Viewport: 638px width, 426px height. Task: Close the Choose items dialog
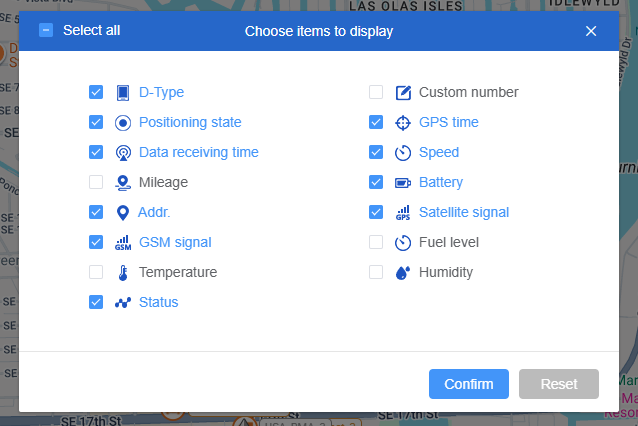pos(591,31)
